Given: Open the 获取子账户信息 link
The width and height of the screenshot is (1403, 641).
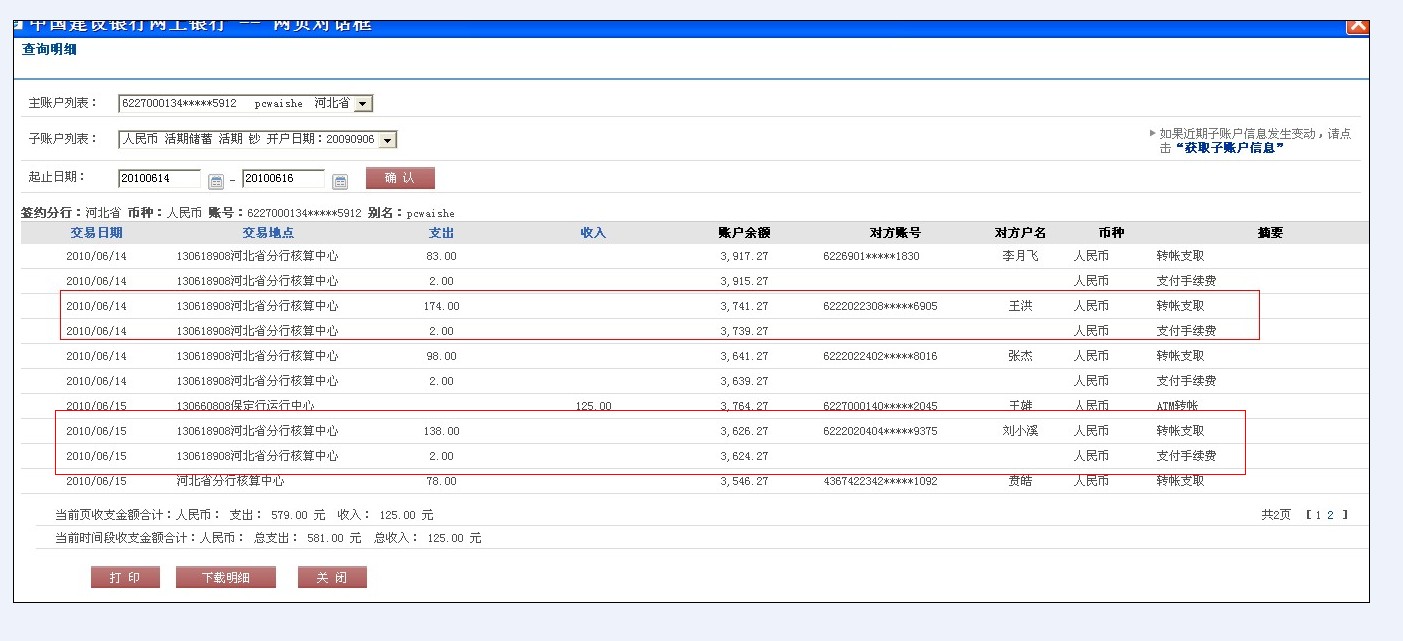Looking at the screenshot, I should [x=1229, y=147].
